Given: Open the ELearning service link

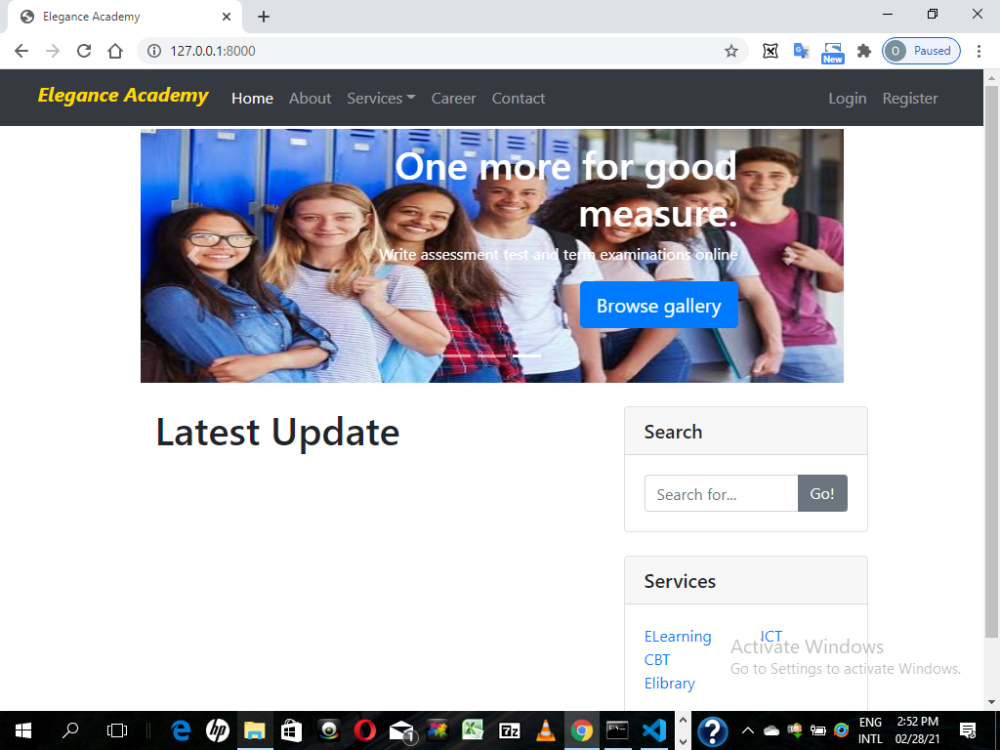Looking at the screenshot, I should tap(678, 636).
